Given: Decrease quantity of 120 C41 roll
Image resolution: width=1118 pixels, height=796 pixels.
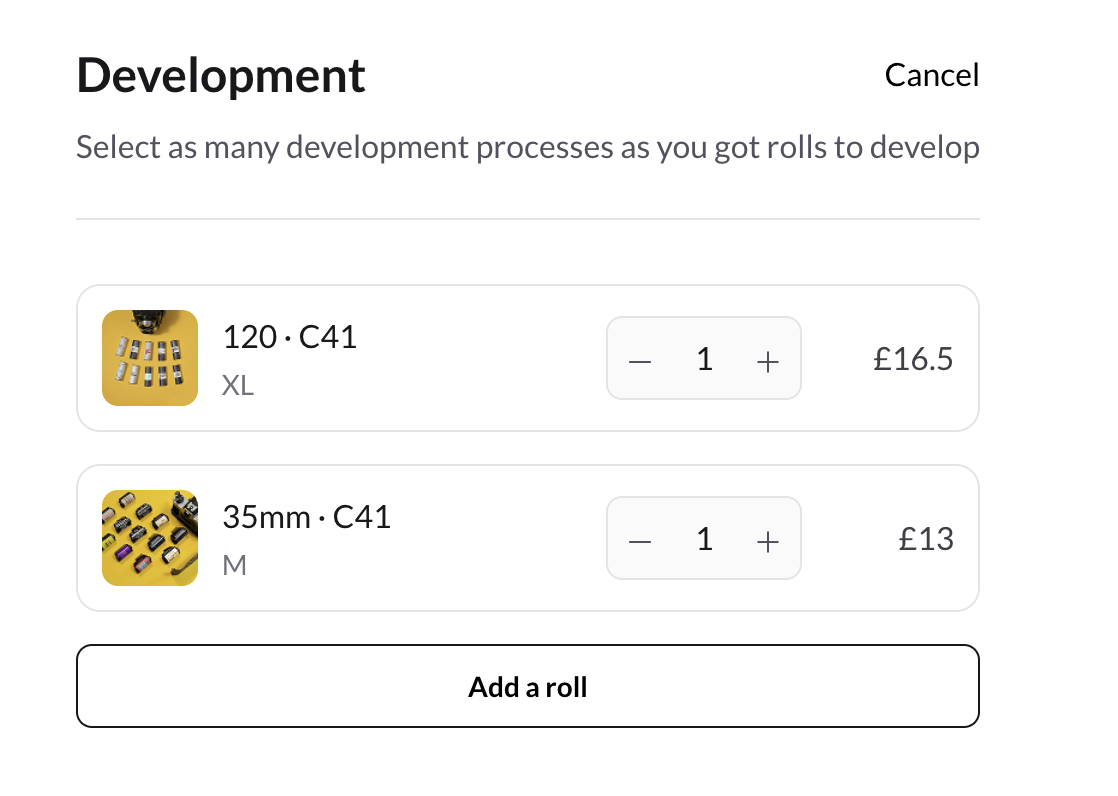Looking at the screenshot, I should coord(641,360).
